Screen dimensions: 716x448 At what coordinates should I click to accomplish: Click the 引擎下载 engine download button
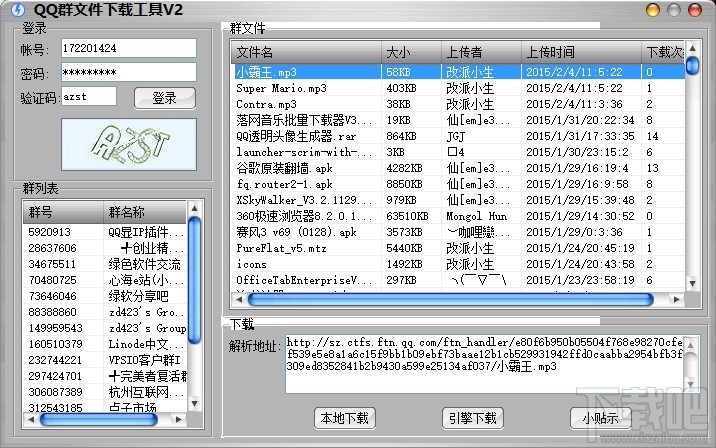coord(473,418)
